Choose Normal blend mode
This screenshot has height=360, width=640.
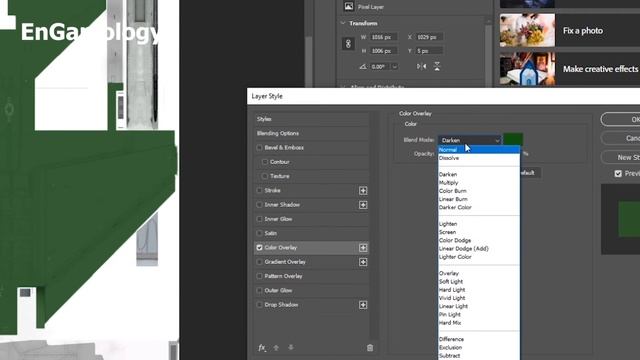pos(479,150)
